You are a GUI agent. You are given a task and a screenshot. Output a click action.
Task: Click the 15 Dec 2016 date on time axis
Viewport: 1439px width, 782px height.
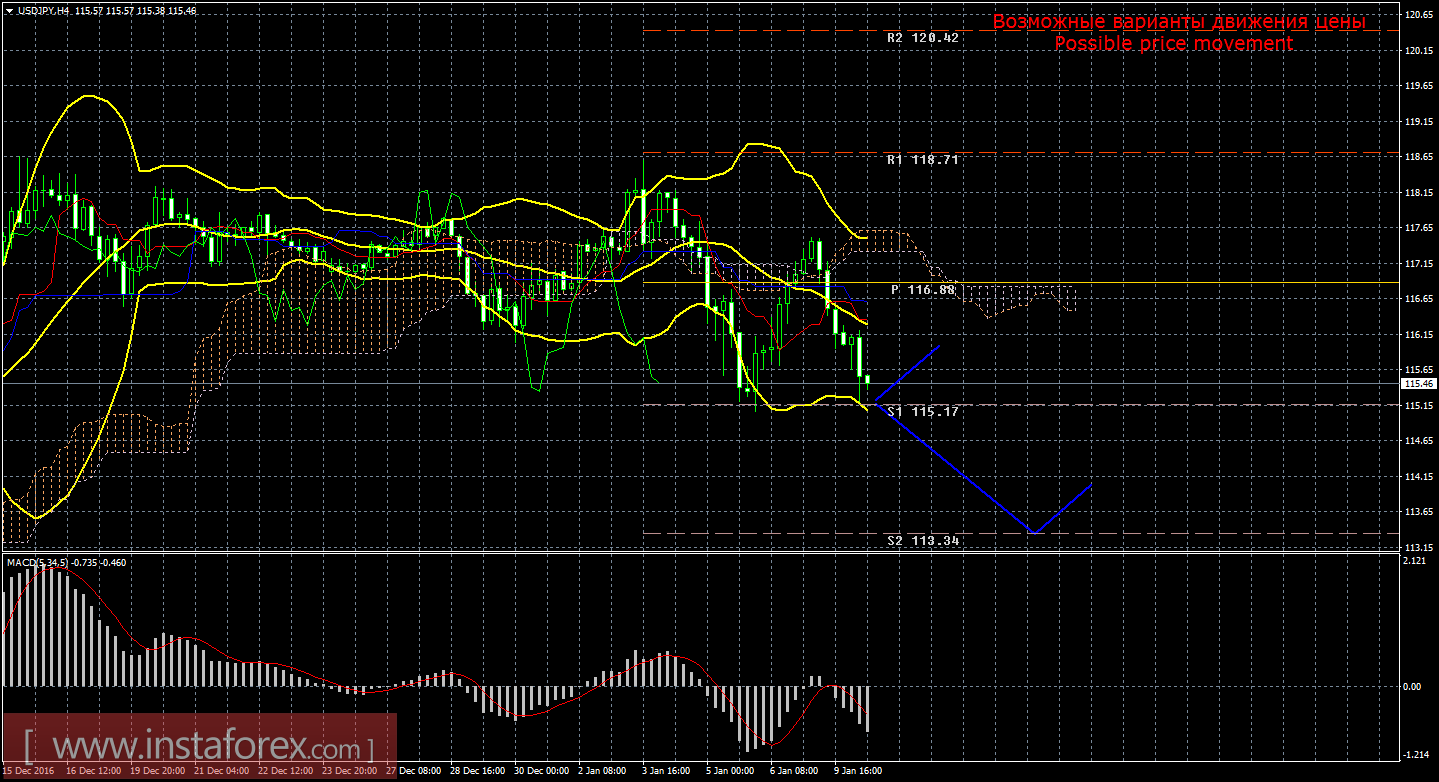(x=26, y=771)
